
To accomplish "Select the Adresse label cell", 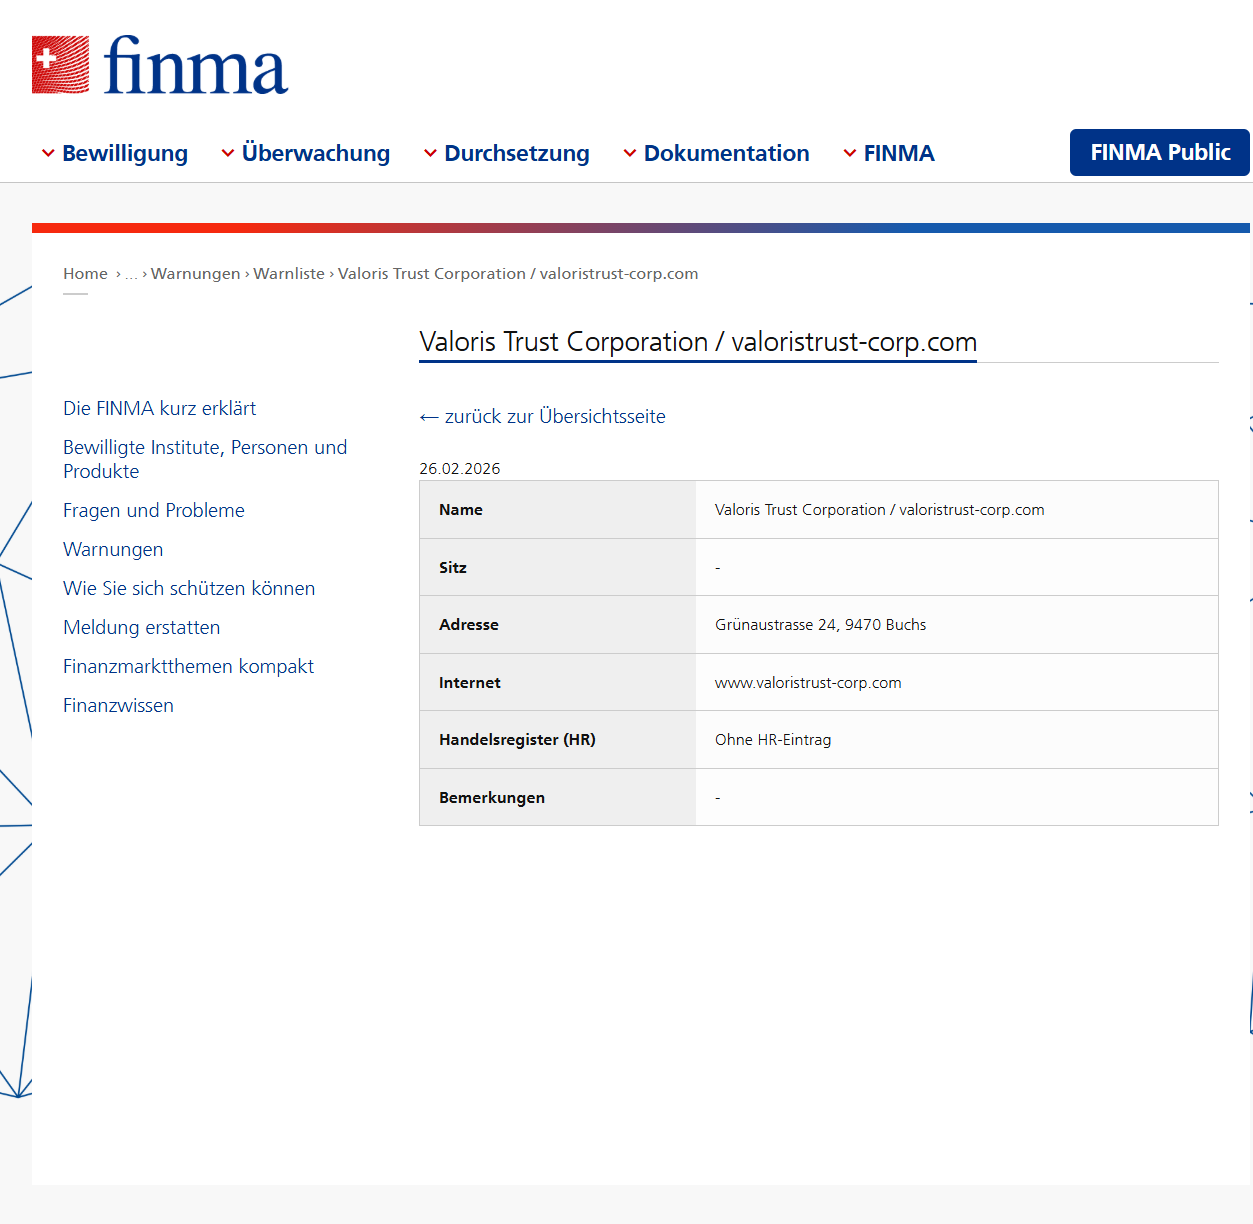I will (x=558, y=625).
